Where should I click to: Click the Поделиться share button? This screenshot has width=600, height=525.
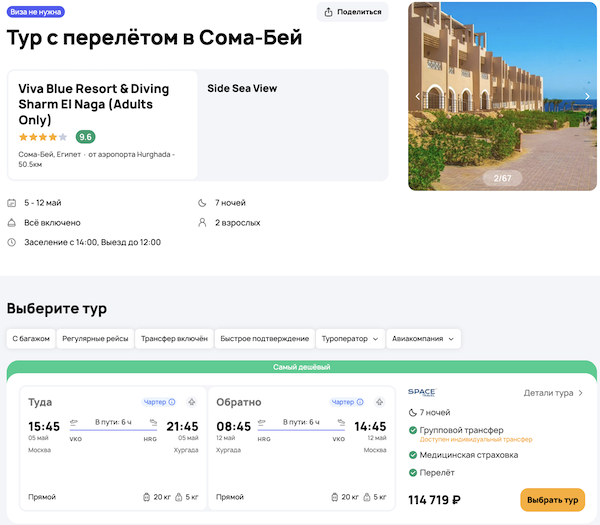pyautogui.click(x=354, y=12)
